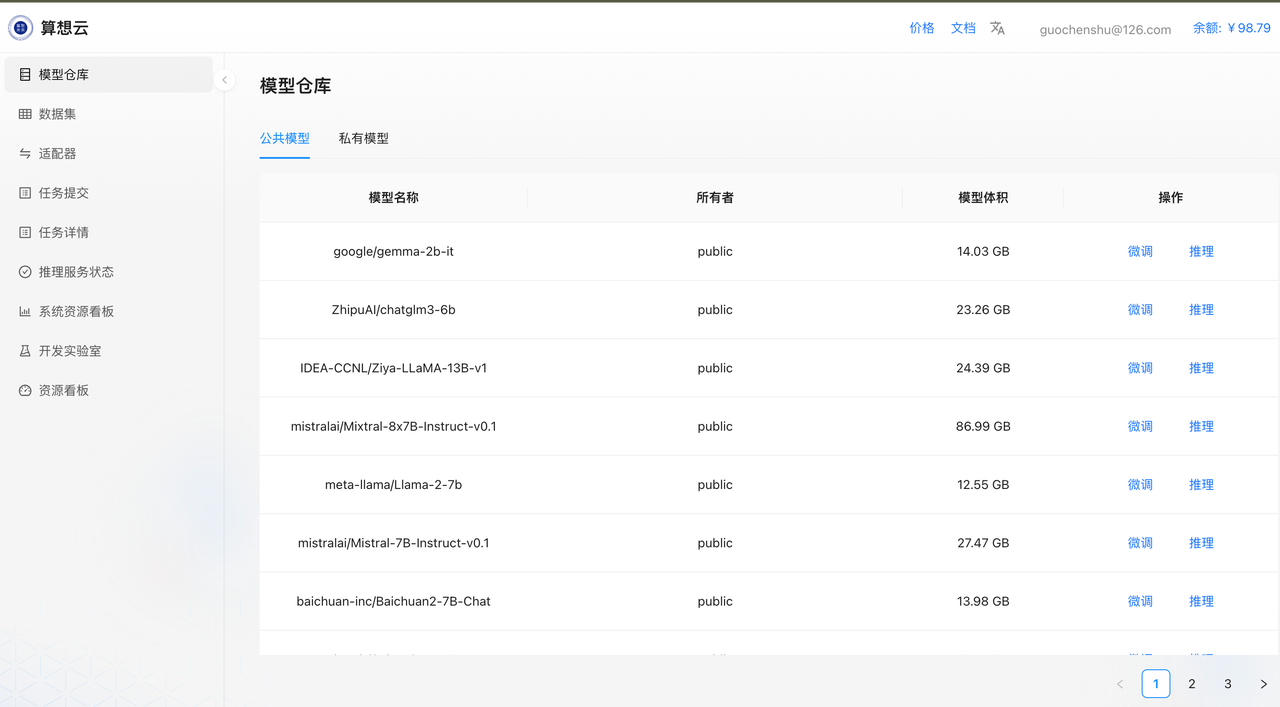Select 模型仓库 in the sidebar
The height and width of the screenshot is (707, 1280).
click(x=109, y=75)
